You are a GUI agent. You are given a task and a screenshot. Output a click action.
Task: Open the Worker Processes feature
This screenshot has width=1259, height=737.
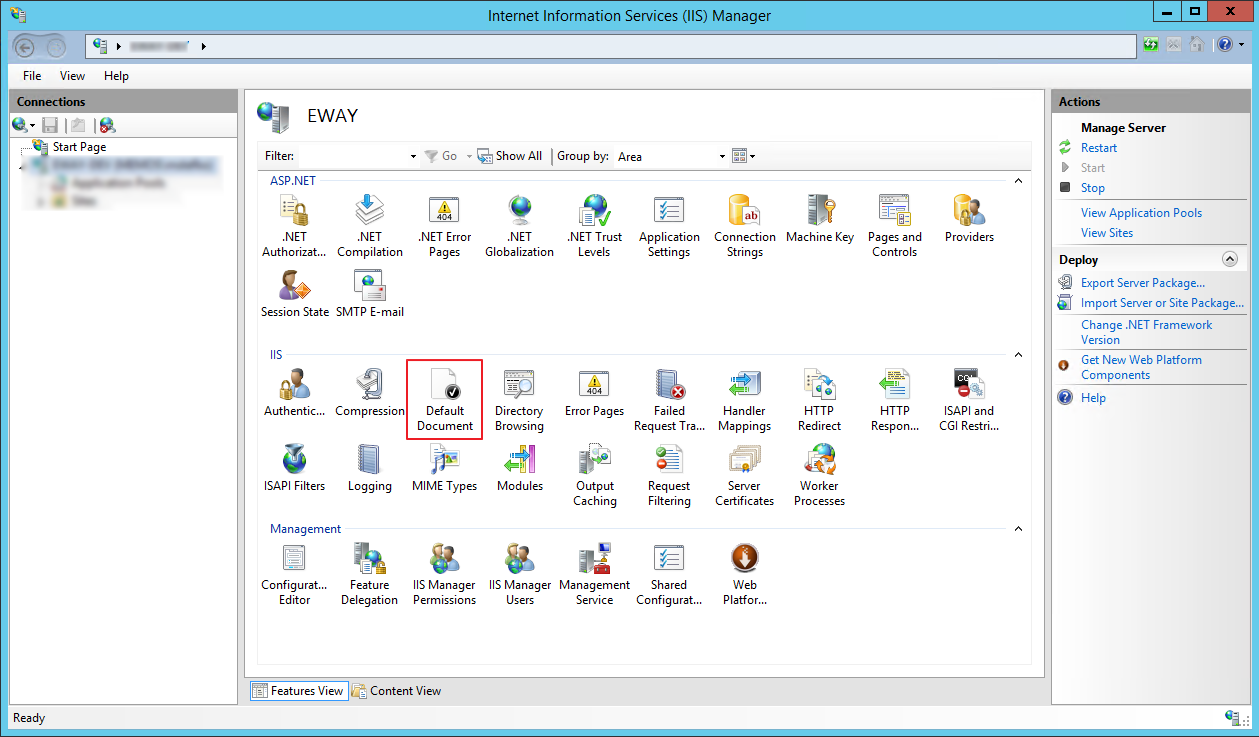click(x=820, y=475)
